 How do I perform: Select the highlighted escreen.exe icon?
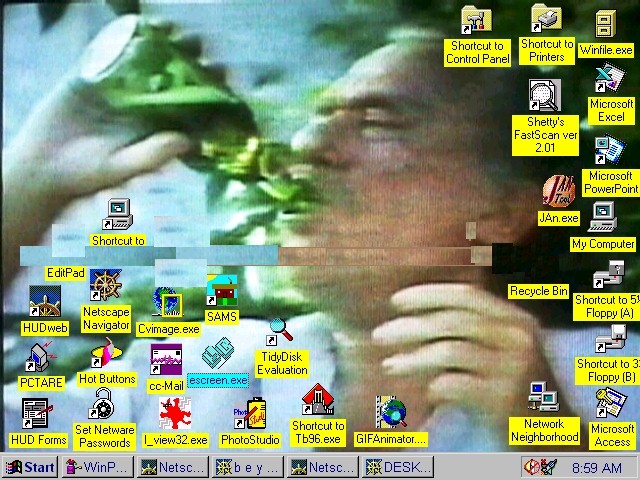217,358
